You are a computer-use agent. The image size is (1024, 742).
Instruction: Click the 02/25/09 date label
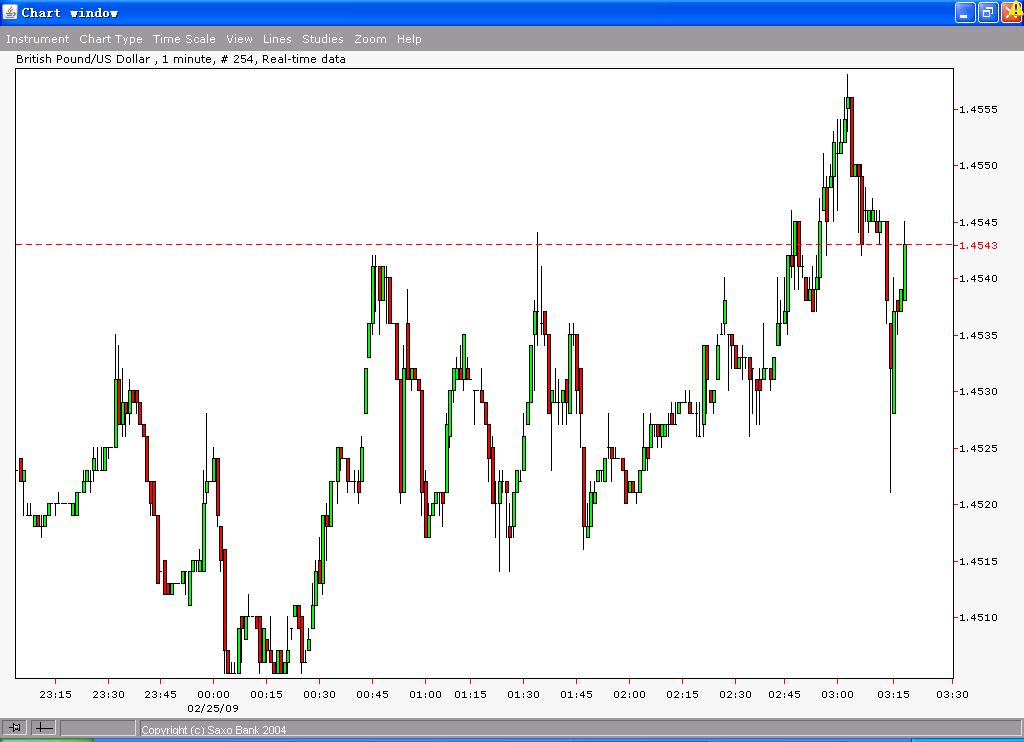pos(213,708)
